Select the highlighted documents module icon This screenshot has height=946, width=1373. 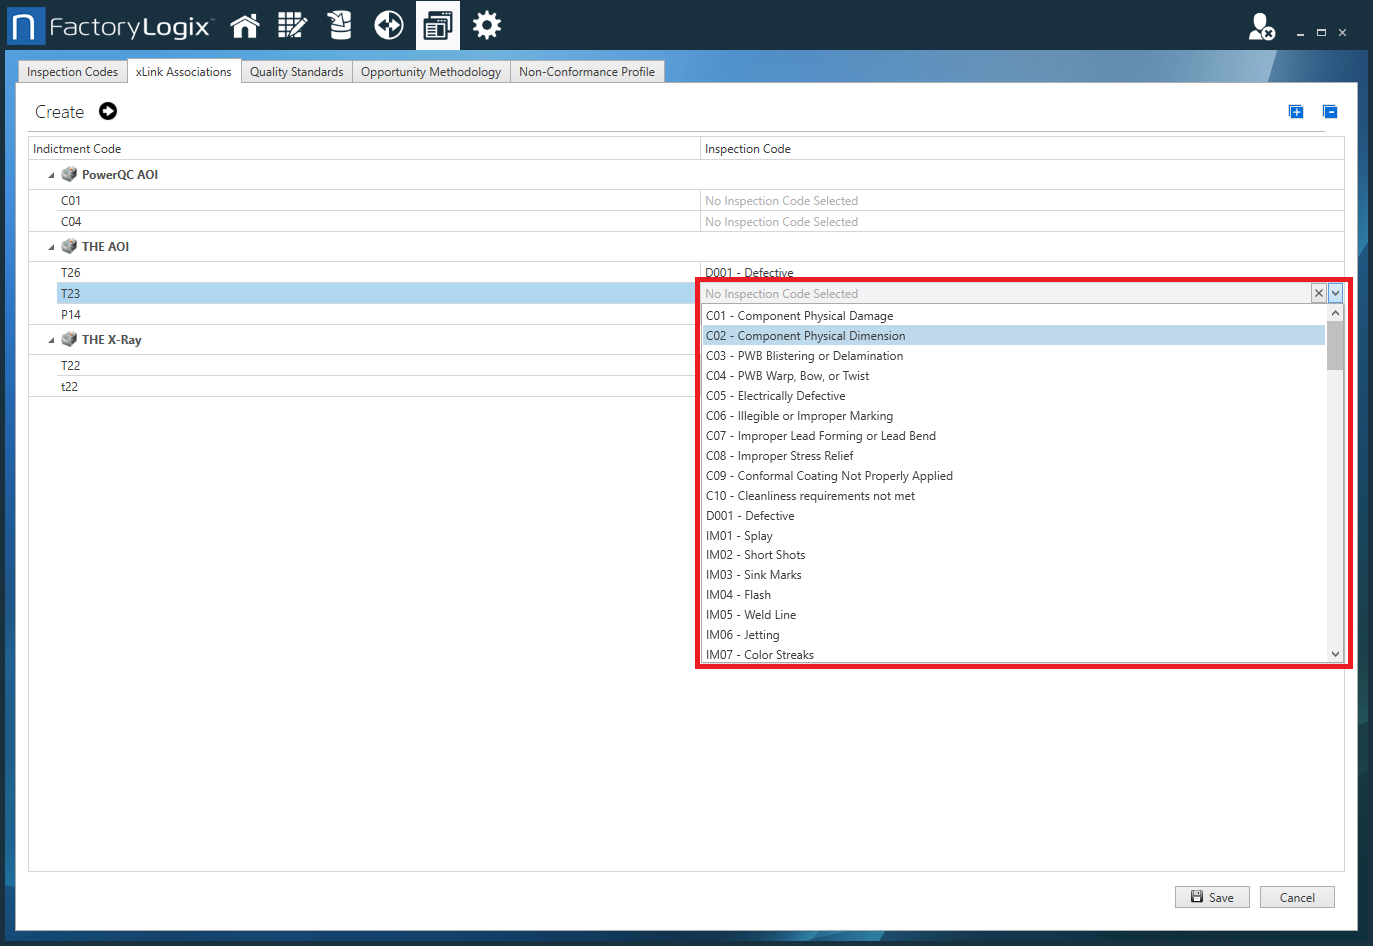437,25
